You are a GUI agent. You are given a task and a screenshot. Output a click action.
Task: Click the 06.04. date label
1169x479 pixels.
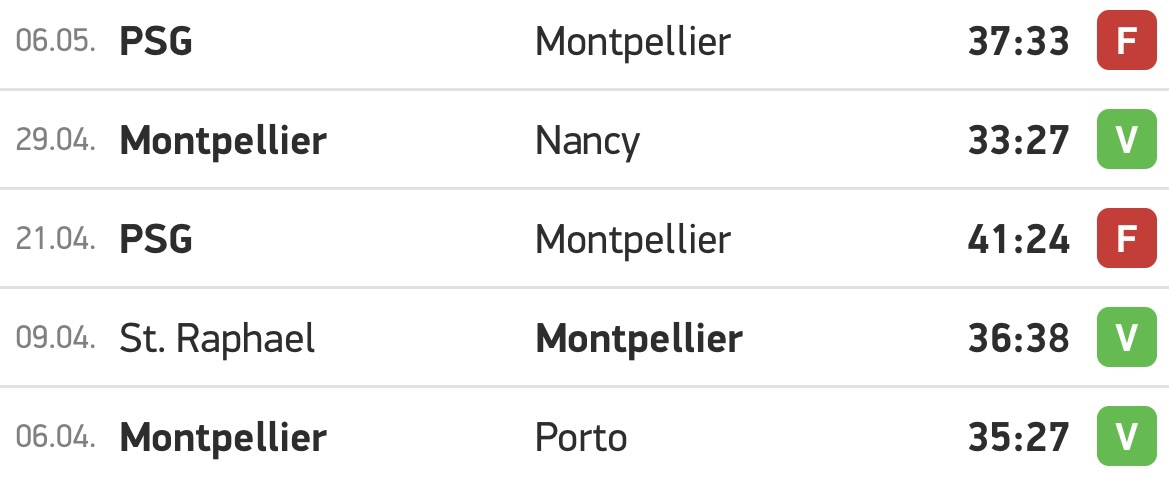pos(55,437)
